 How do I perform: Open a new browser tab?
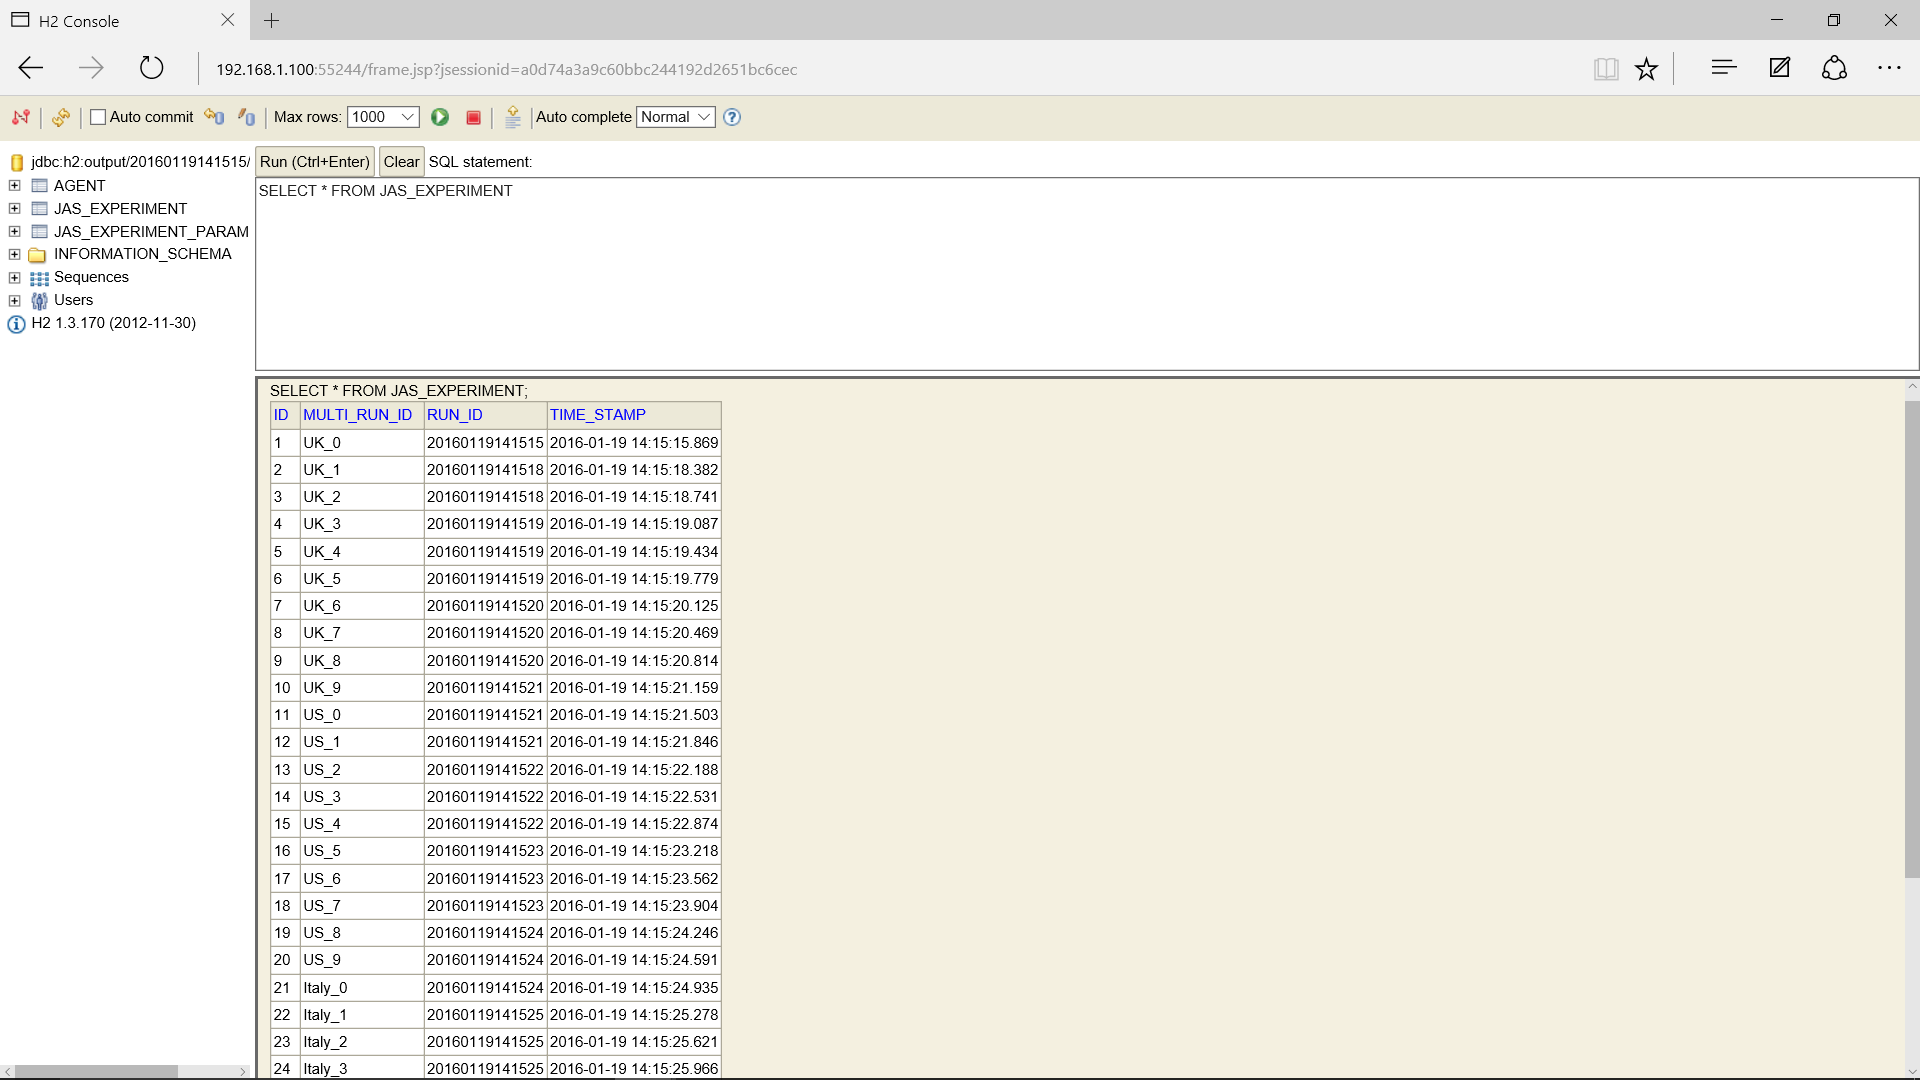coord(272,20)
